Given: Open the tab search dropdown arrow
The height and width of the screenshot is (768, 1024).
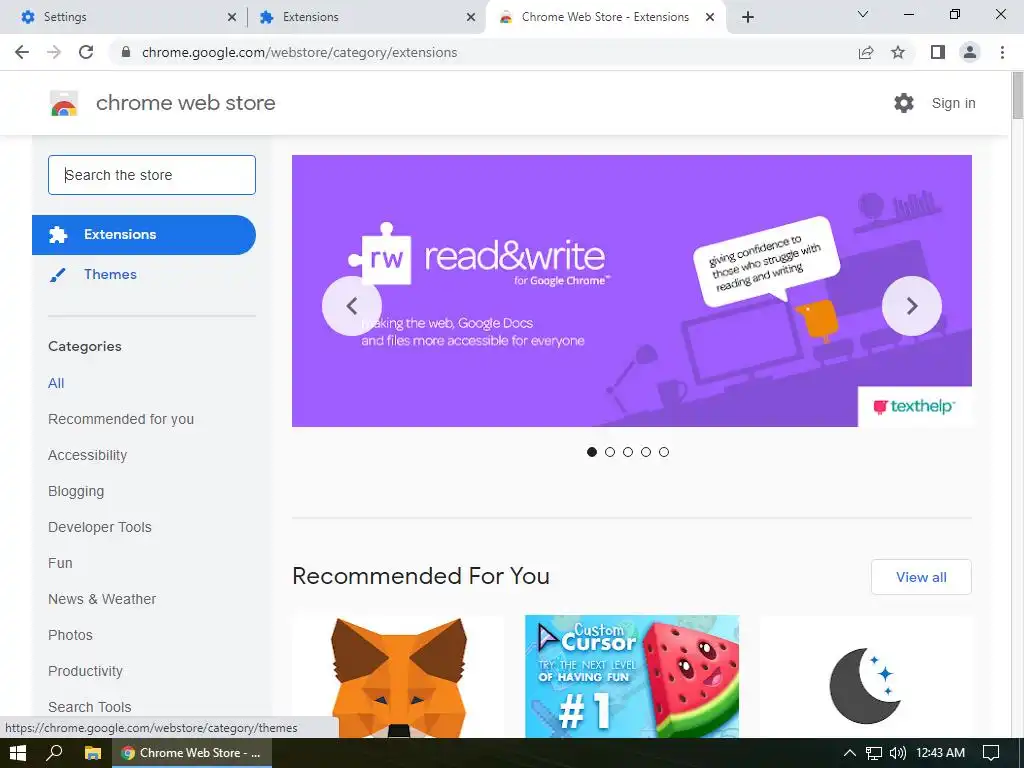Looking at the screenshot, I should pos(863,14).
